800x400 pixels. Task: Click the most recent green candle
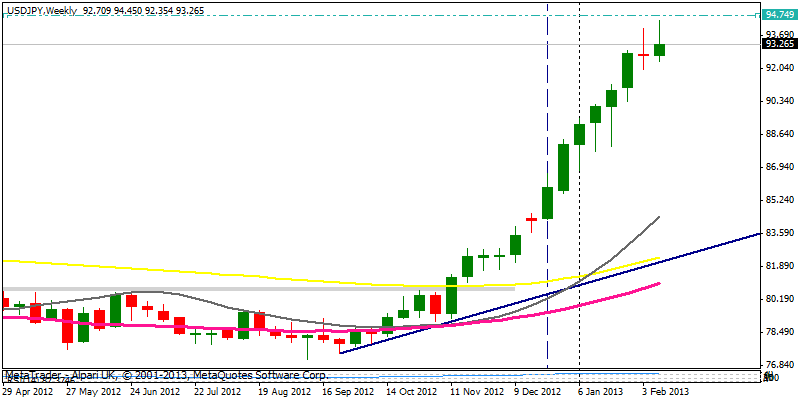659,50
